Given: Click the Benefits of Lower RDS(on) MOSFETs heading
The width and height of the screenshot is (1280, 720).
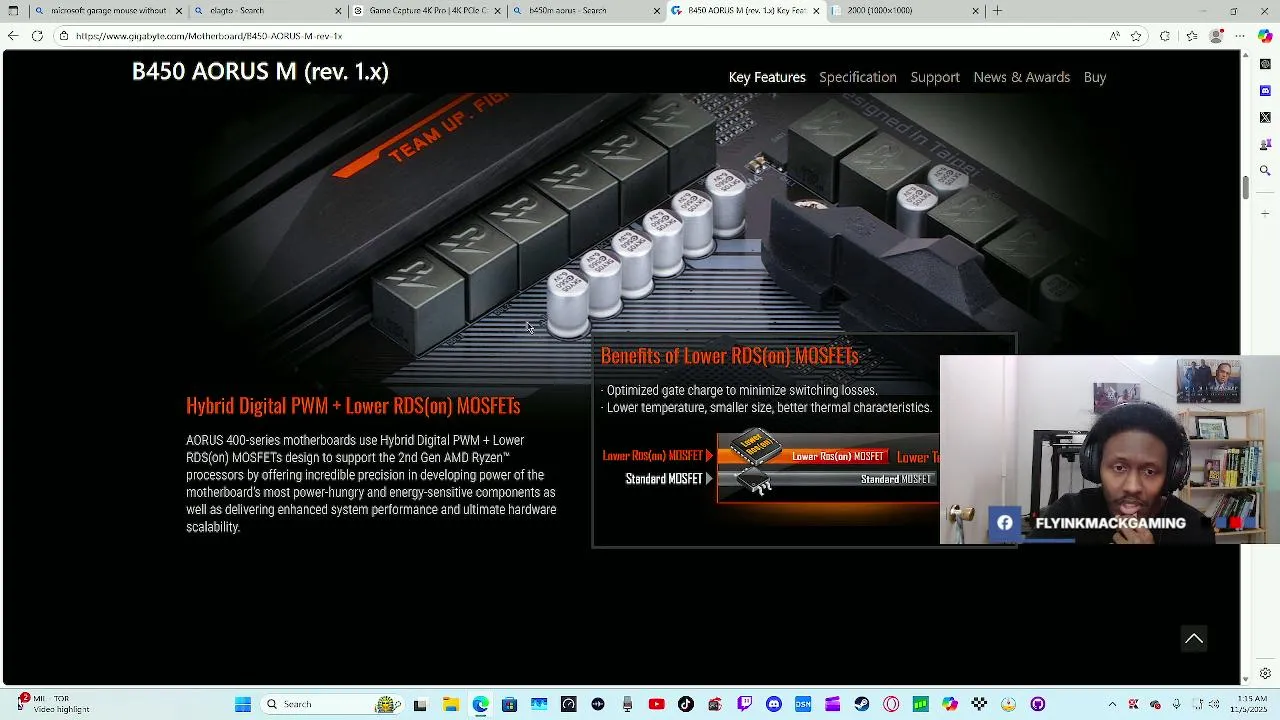Looking at the screenshot, I should (729, 355).
